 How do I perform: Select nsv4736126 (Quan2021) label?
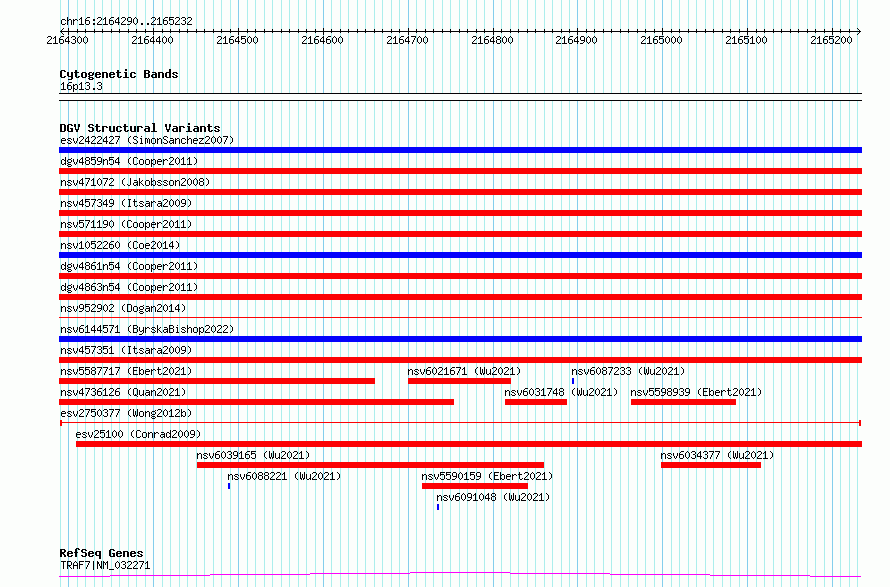123,392
